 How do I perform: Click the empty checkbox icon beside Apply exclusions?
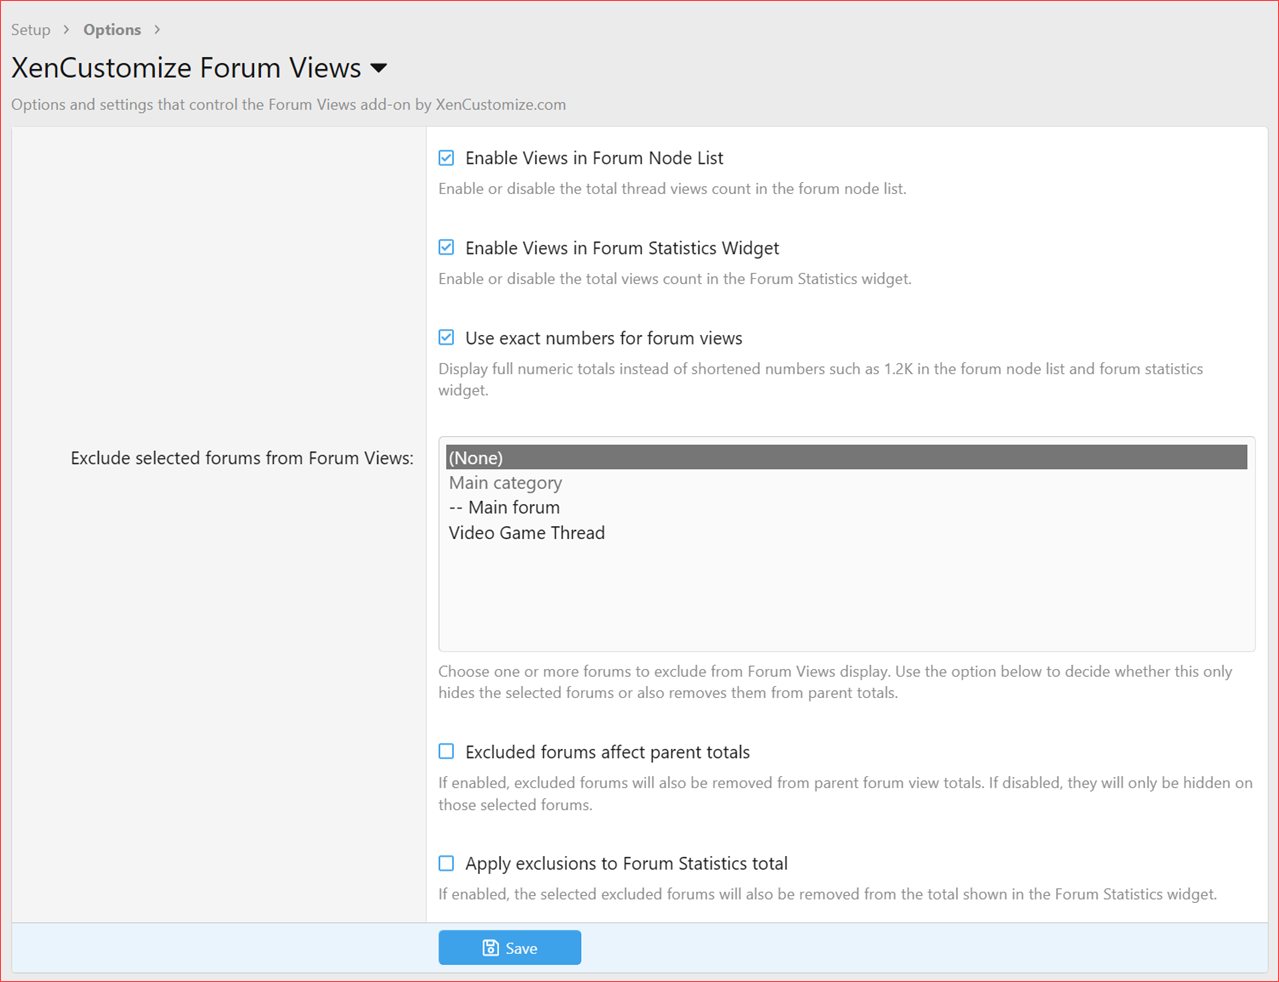click(445, 862)
